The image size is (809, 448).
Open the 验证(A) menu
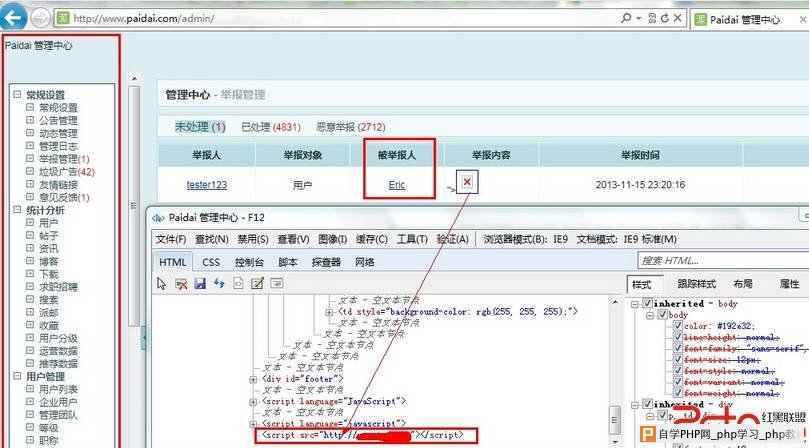tap(452, 239)
